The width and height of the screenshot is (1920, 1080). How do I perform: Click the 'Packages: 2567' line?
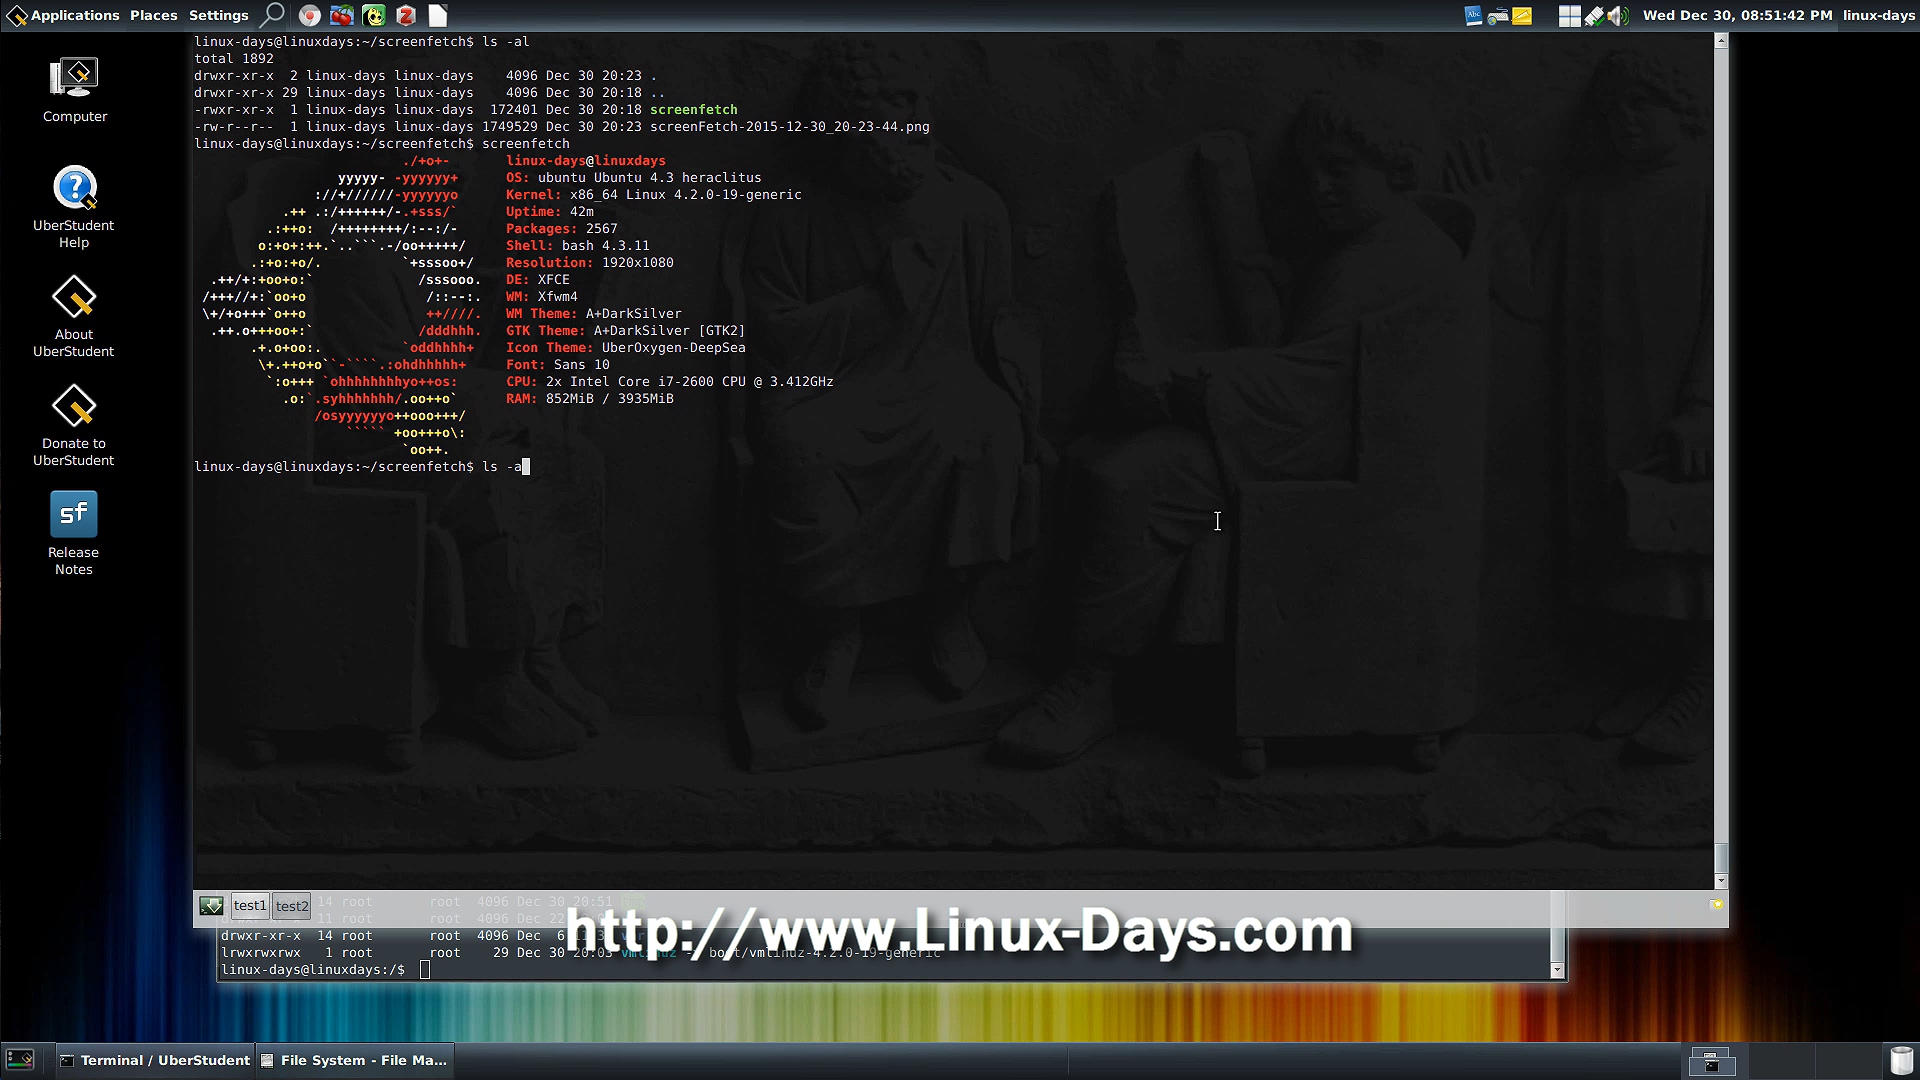[x=561, y=229]
